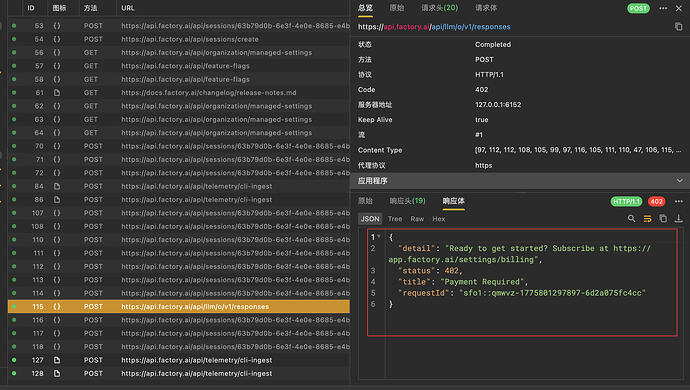This screenshot has width=690, height=390.
Task: Switch to the 总览 tab
Action: coord(365,7)
